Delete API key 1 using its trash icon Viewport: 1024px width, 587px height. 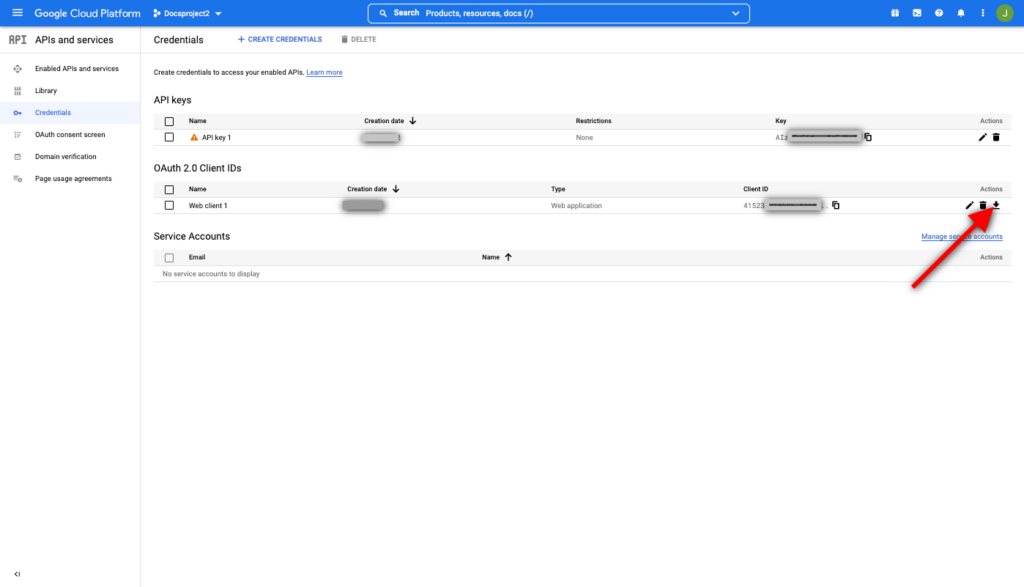(x=996, y=137)
